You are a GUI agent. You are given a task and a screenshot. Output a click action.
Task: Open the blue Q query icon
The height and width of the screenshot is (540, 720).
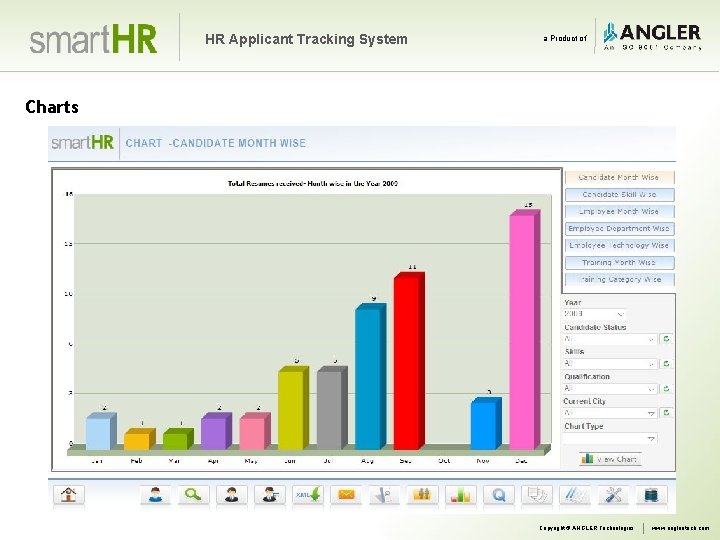tap(498, 495)
